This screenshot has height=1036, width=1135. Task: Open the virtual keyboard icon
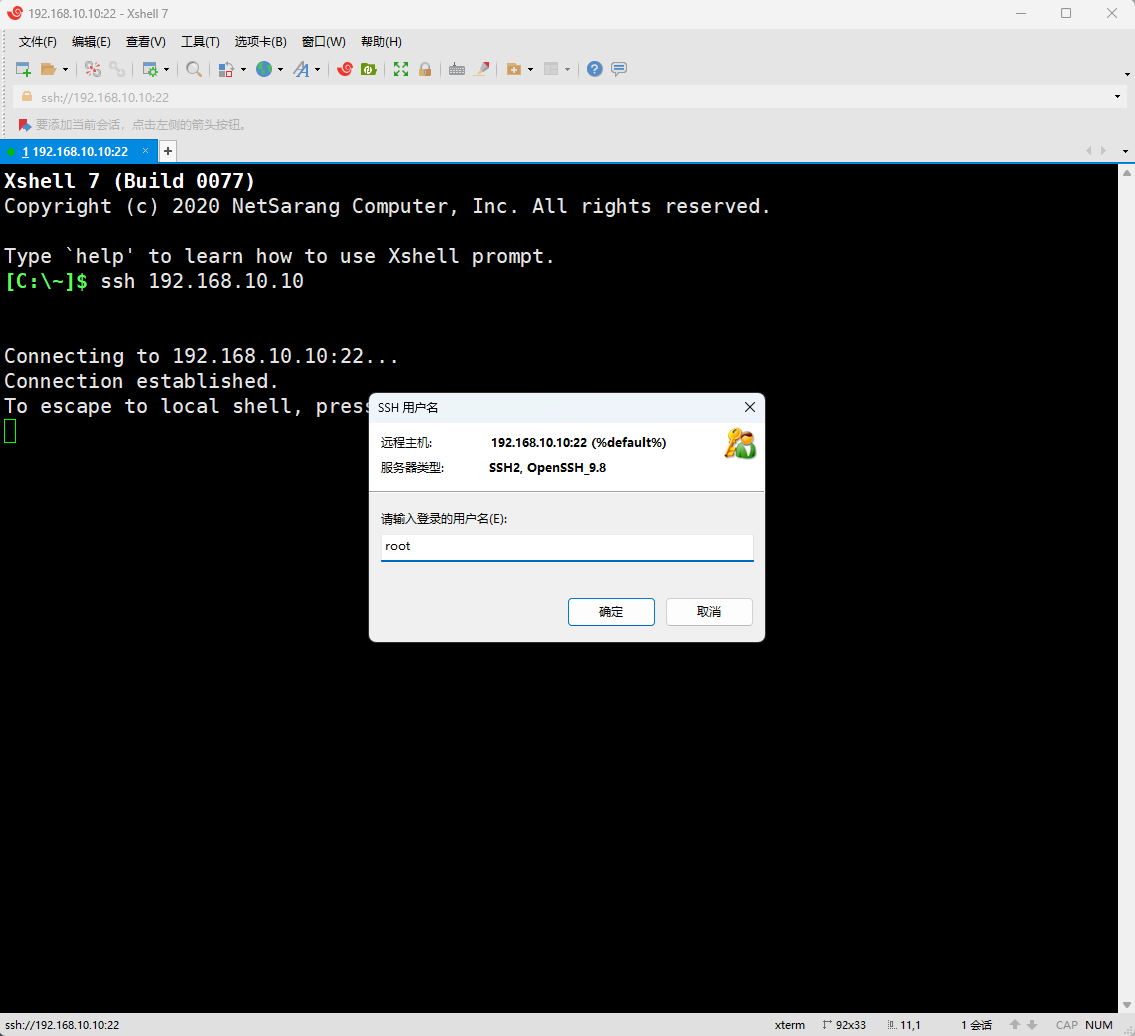pyautogui.click(x=457, y=69)
